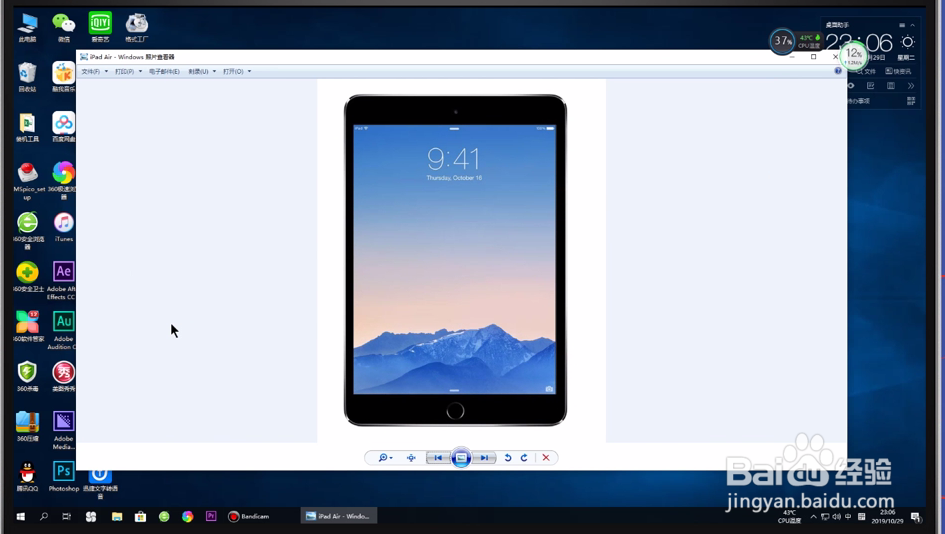The image size is (945, 534).
Task: Click the taskbar search magnifier
Action: (x=43, y=517)
